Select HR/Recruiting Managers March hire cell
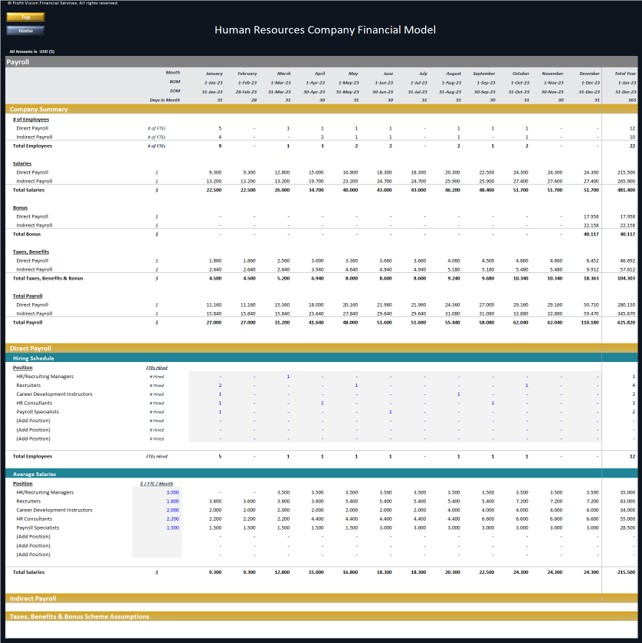 coord(274,376)
